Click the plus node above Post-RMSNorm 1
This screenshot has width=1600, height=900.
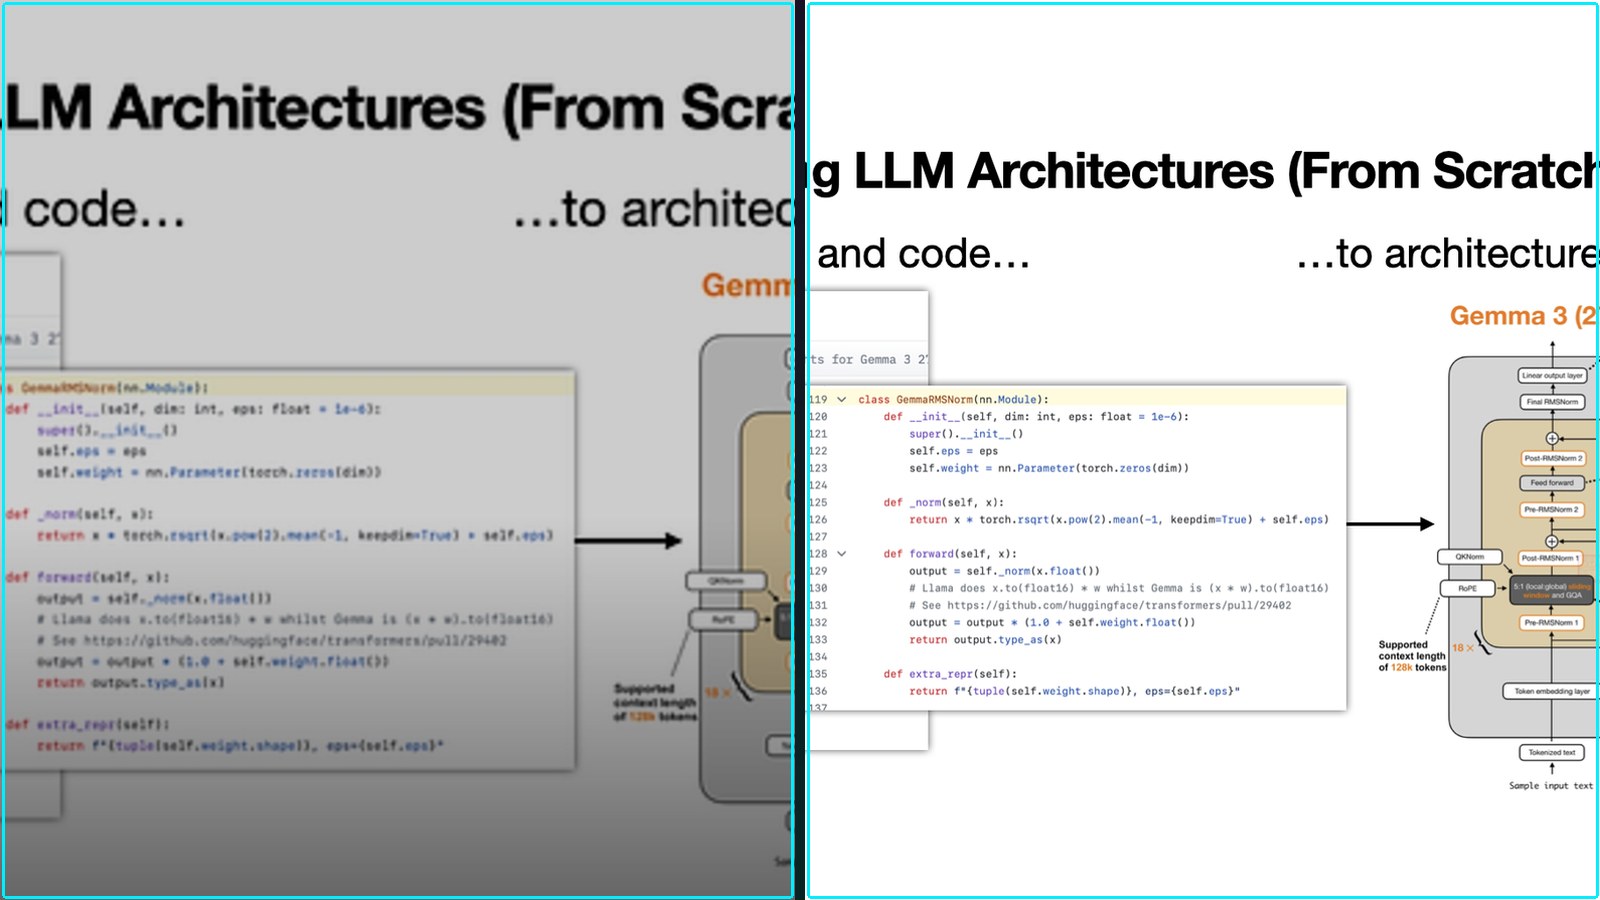1552,541
